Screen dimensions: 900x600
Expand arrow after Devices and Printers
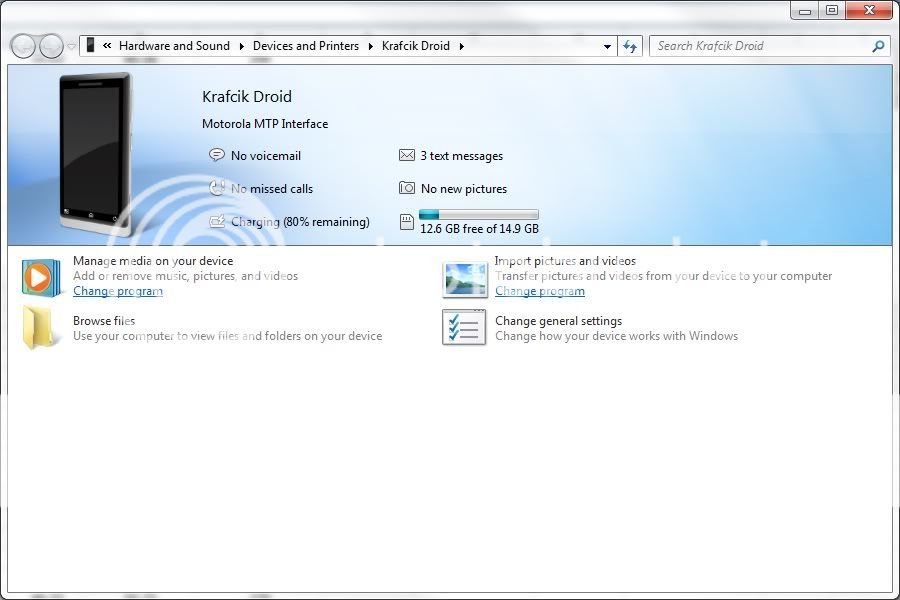point(370,46)
